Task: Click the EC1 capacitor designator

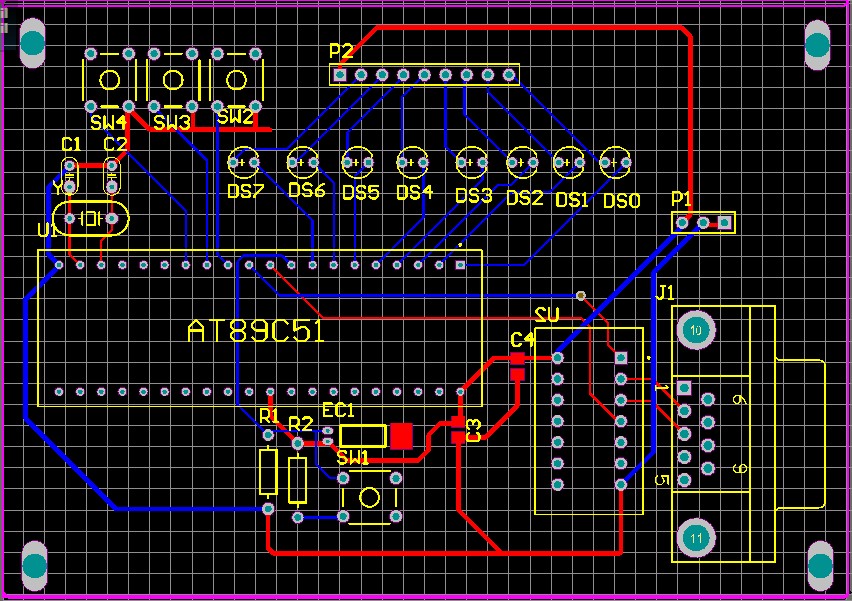Action: [x=338, y=410]
